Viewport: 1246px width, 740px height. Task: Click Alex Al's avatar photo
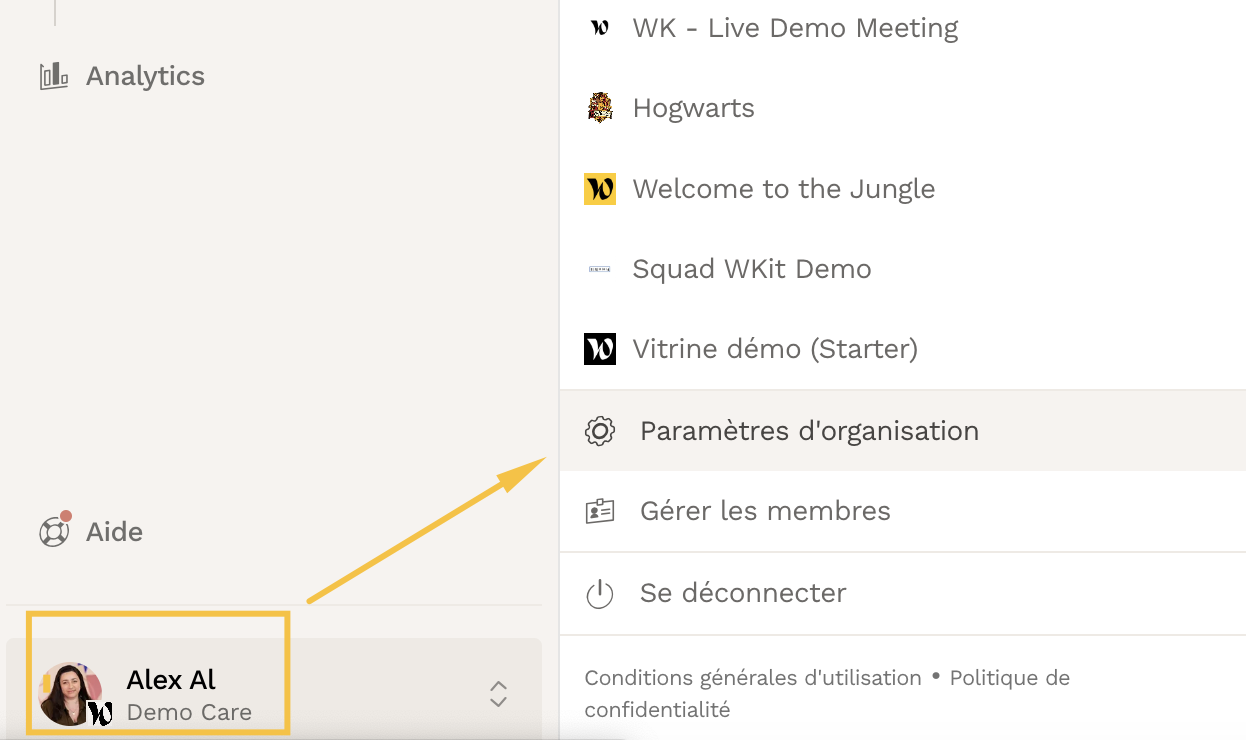[70, 693]
